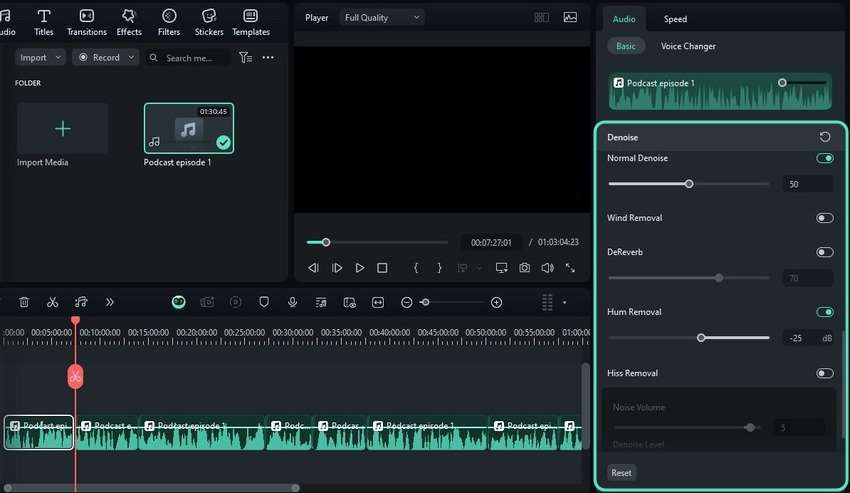The height and width of the screenshot is (493, 850).
Task: Click the timeline zoom slider
Action: (451, 303)
